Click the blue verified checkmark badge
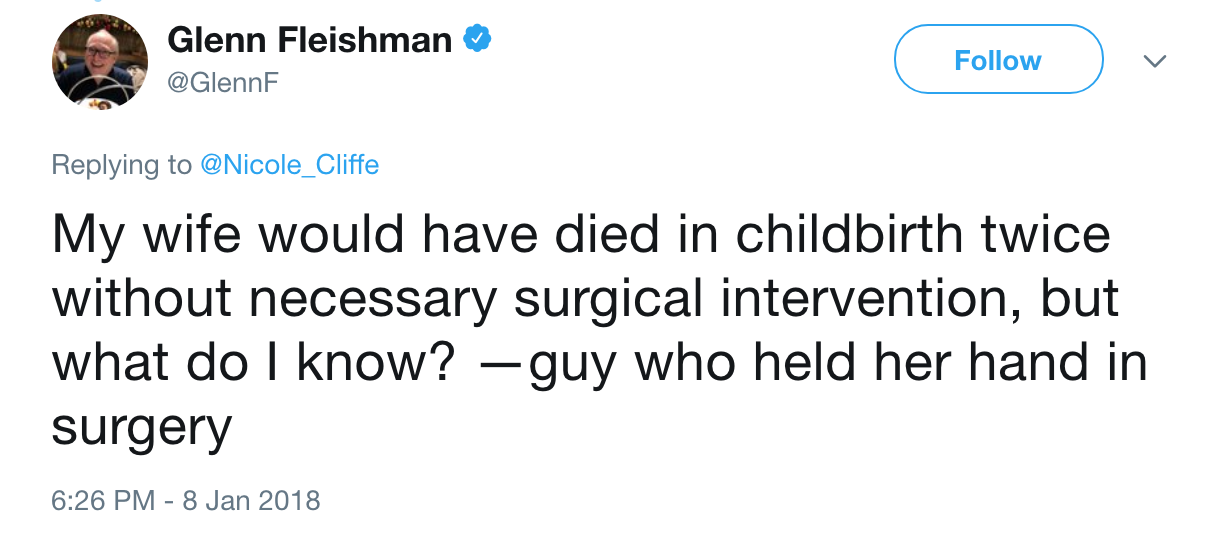This screenshot has height=538, width=1226. pyautogui.click(x=477, y=40)
